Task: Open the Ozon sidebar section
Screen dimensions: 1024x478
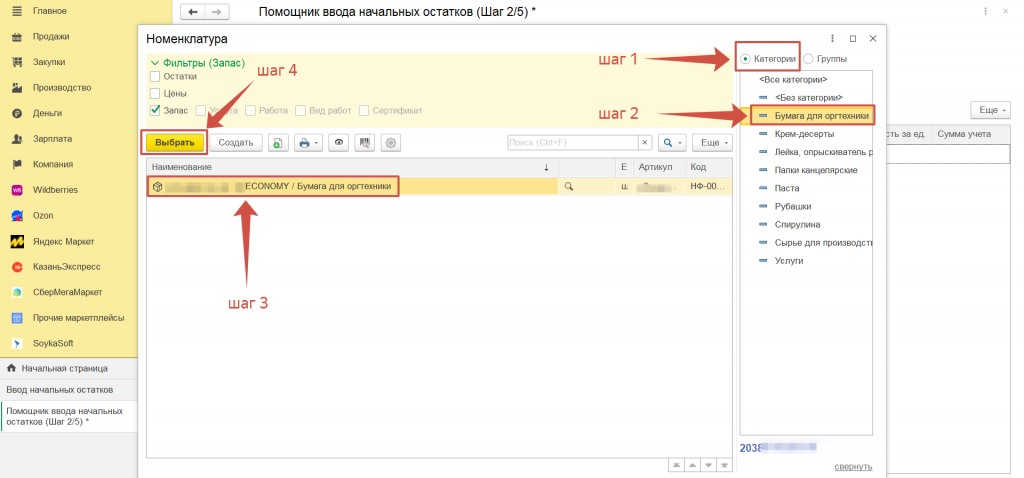Action: pyautogui.click(x=44, y=215)
